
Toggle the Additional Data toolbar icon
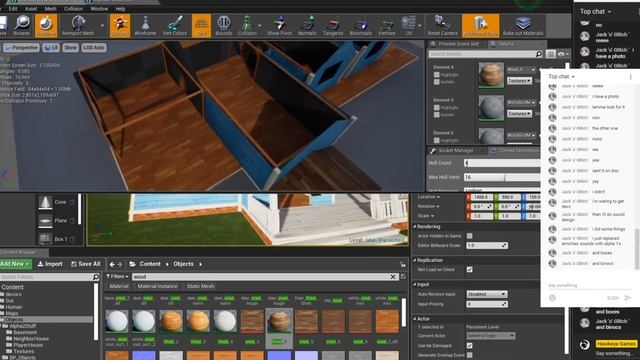[480, 25]
